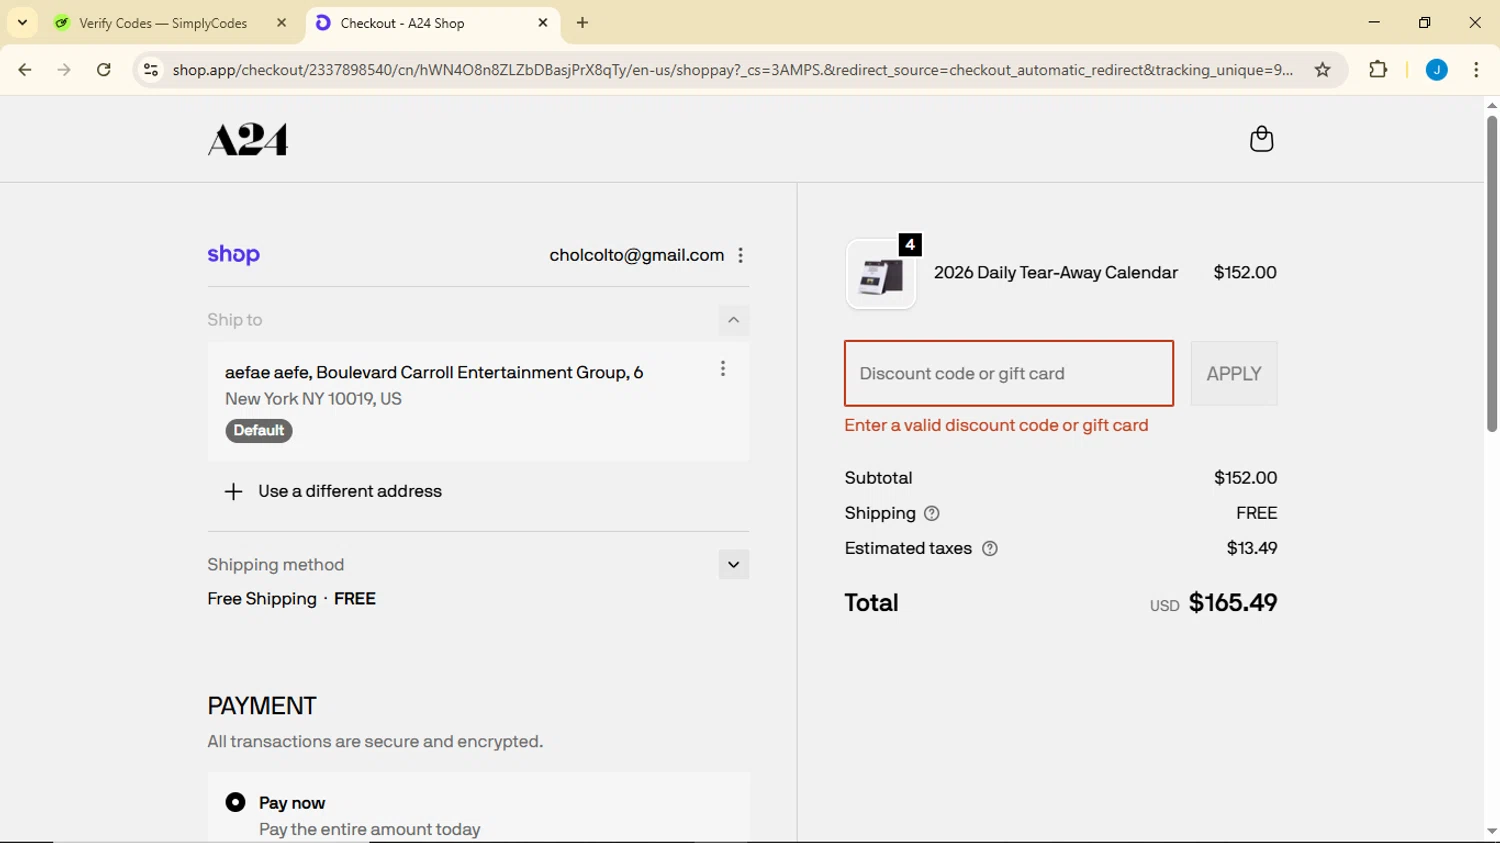Collapse the Ship to section
Image resolution: width=1500 pixels, height=843 pixels.
[733, 321]
